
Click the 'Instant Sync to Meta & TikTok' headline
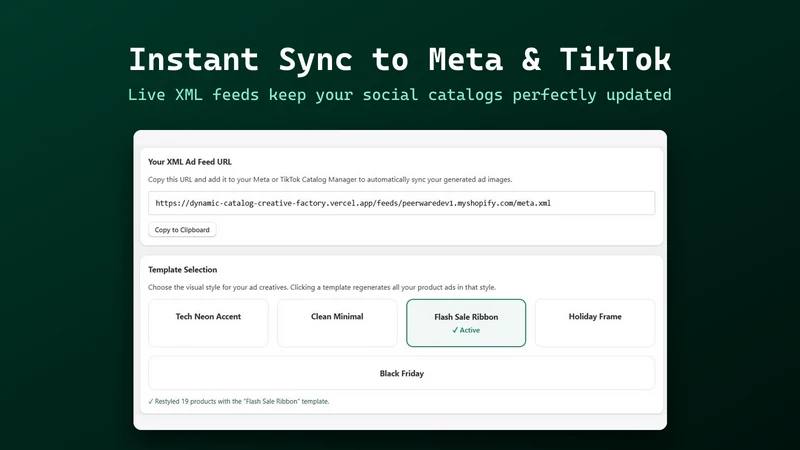pyautogui.click(x=400, y=60)
